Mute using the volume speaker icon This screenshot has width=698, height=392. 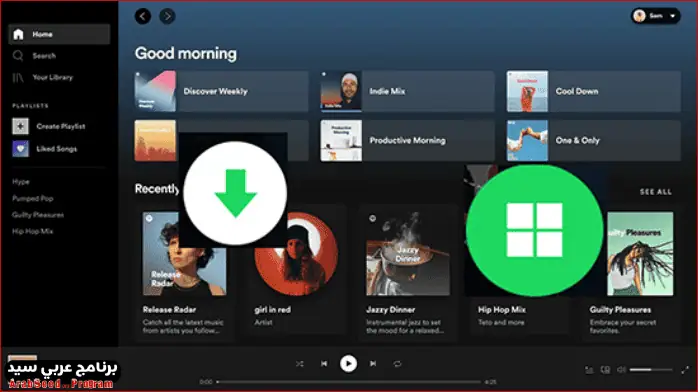621,370
